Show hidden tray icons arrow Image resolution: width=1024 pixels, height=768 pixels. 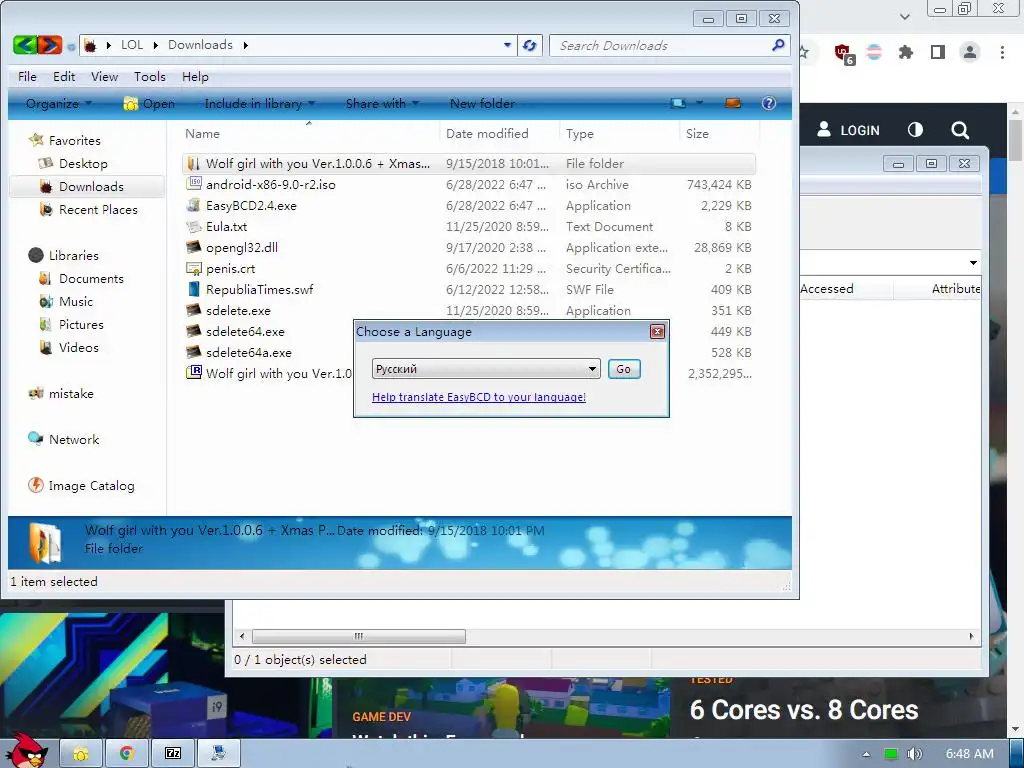pyautogui.click(x=867, y=754)
